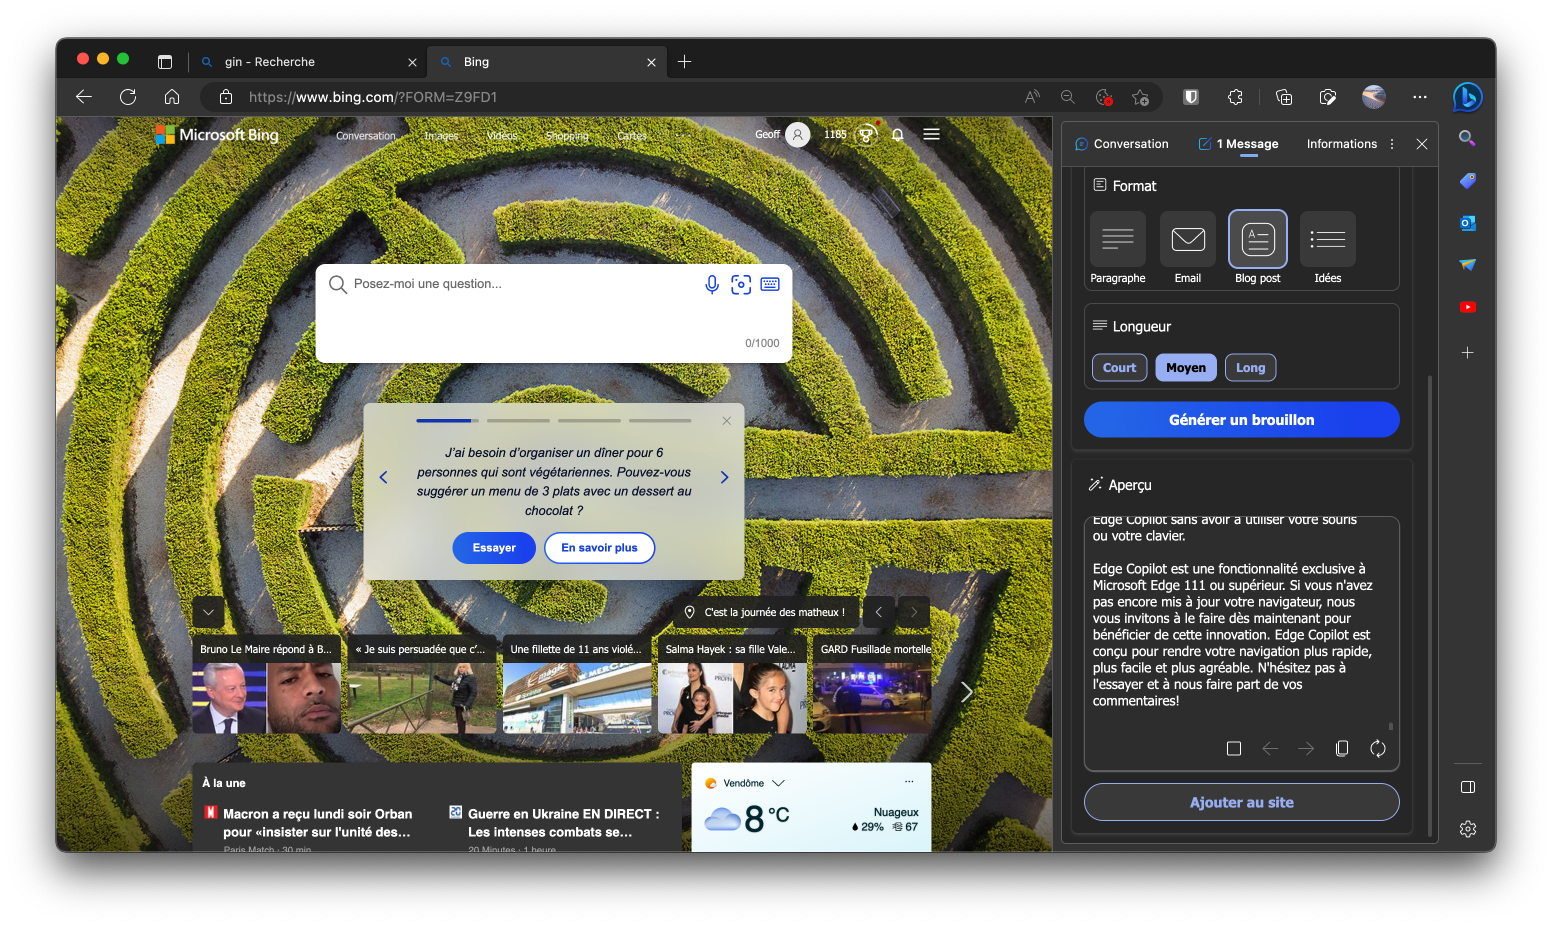Viewport: 1552px width, 926px height.
Task: Collapse the news feed chevron
Action: (208, 612)
